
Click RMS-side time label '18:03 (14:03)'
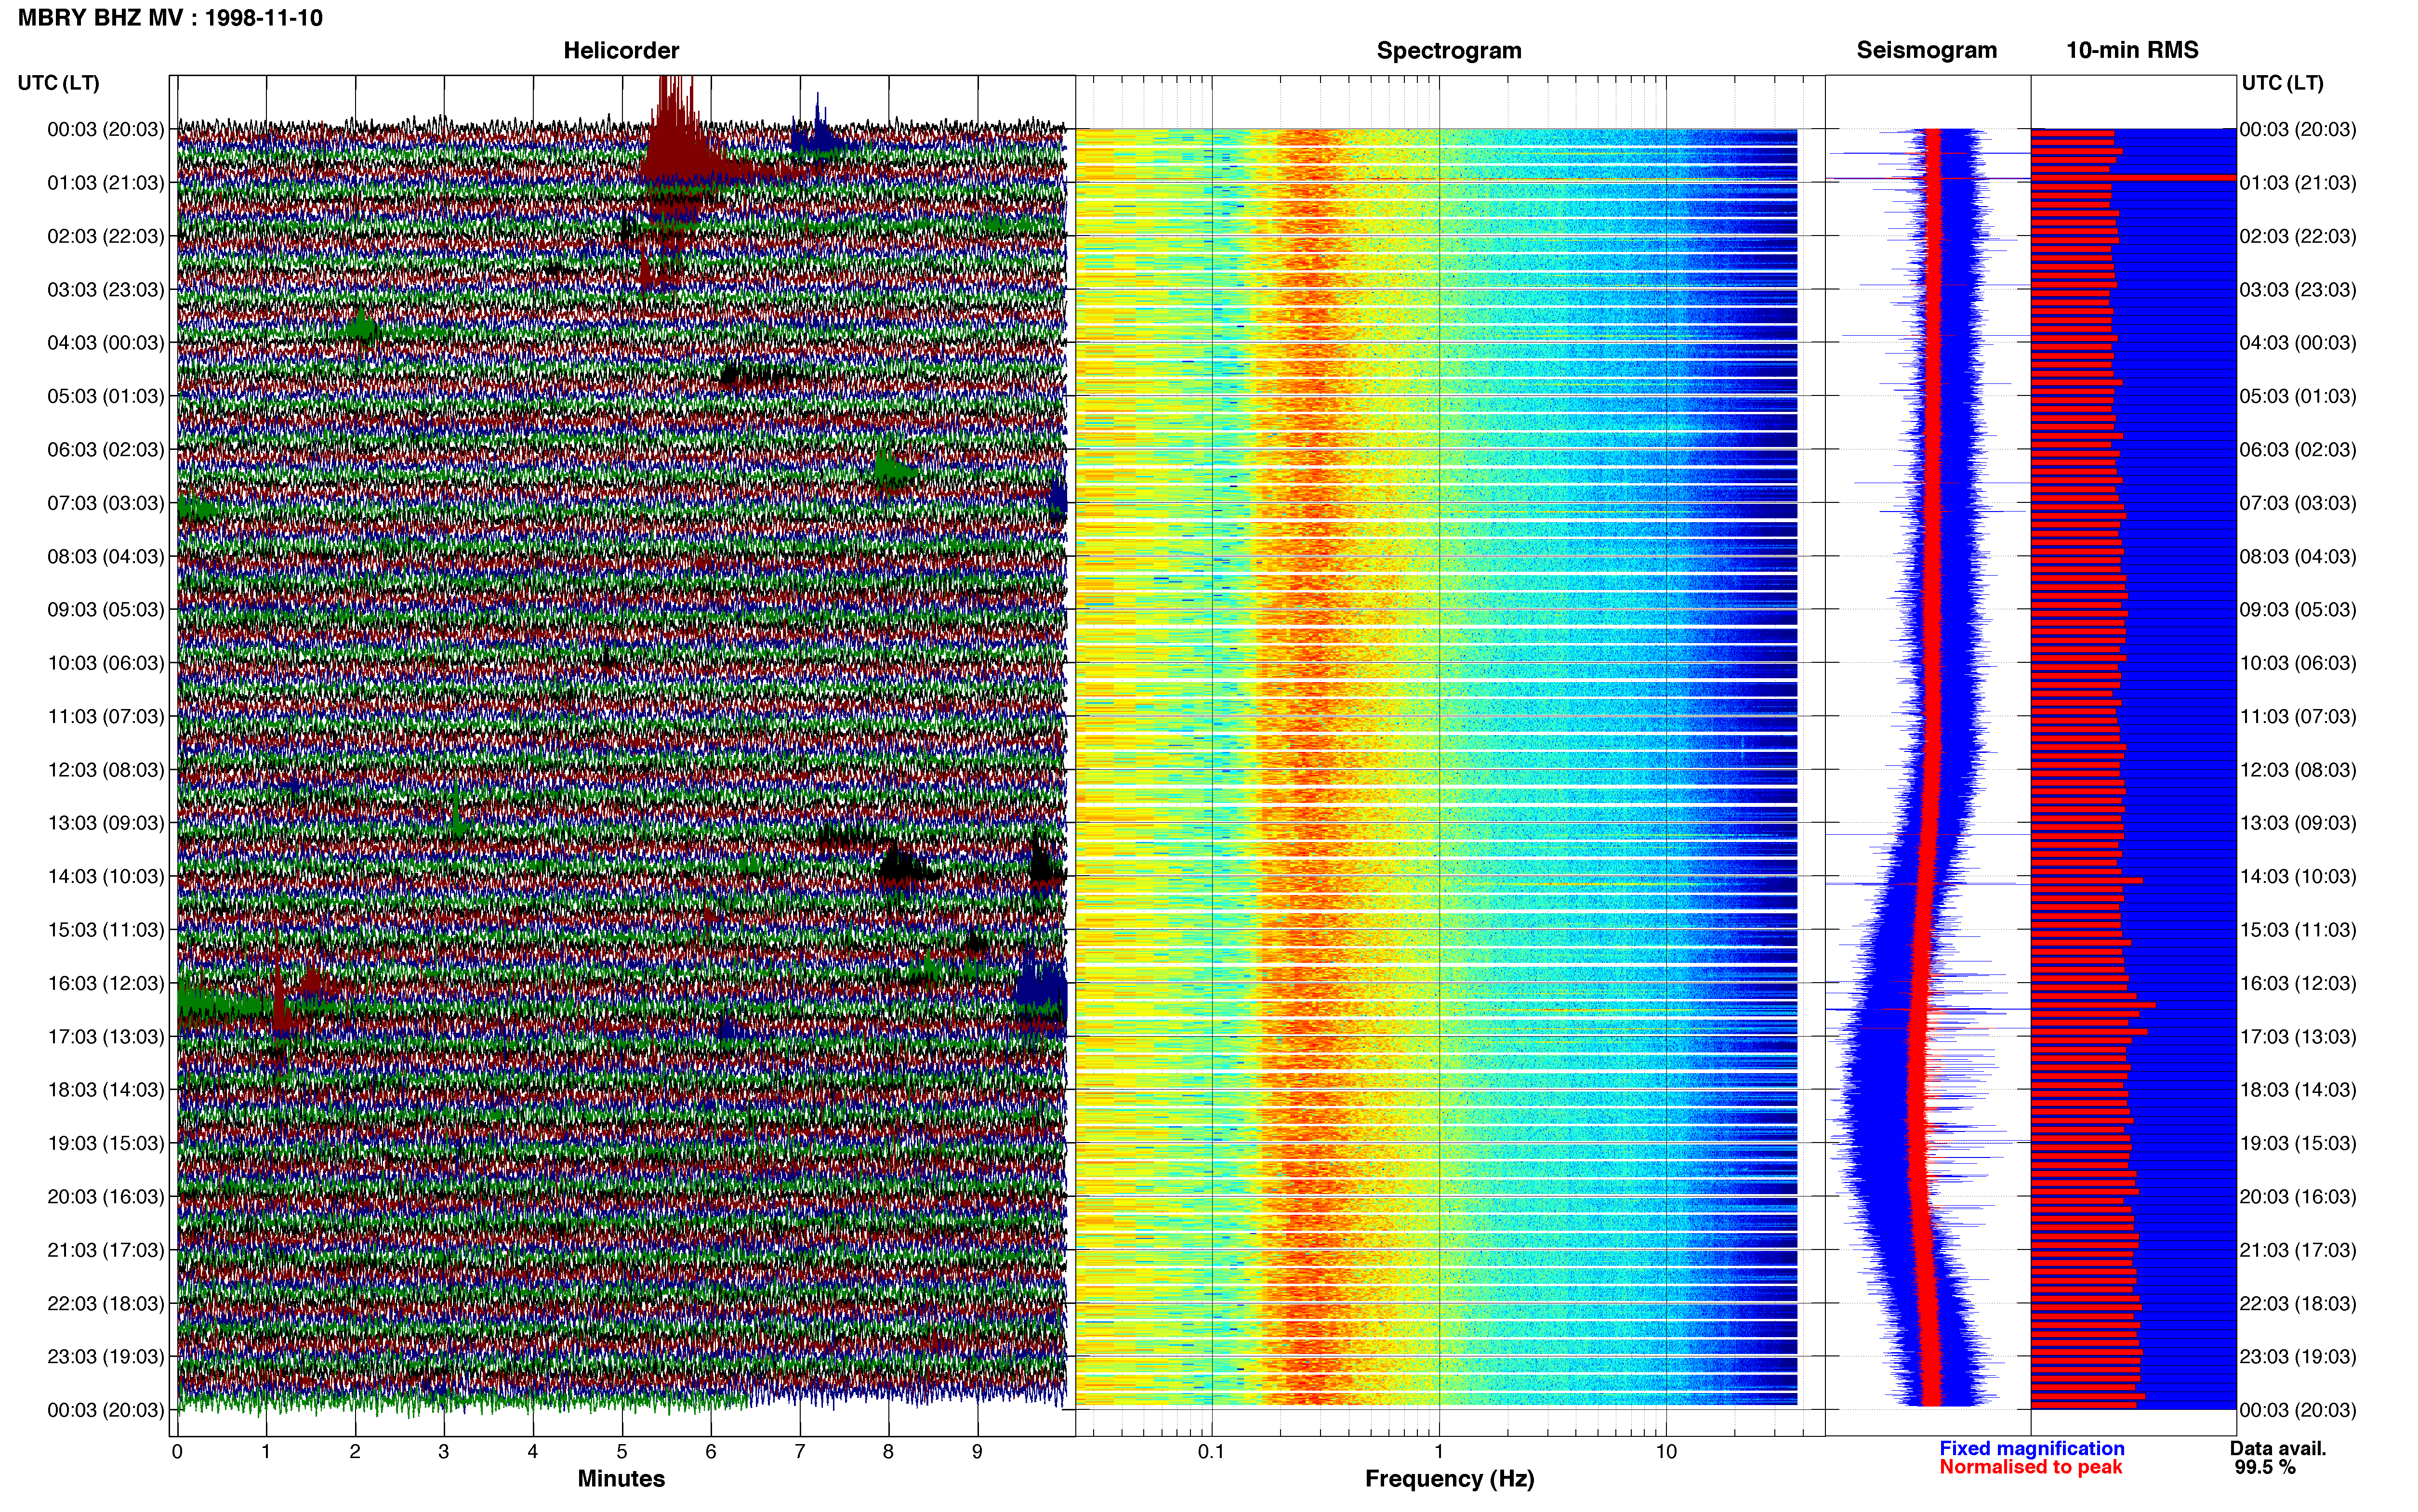click(x=2298, y=1090)
